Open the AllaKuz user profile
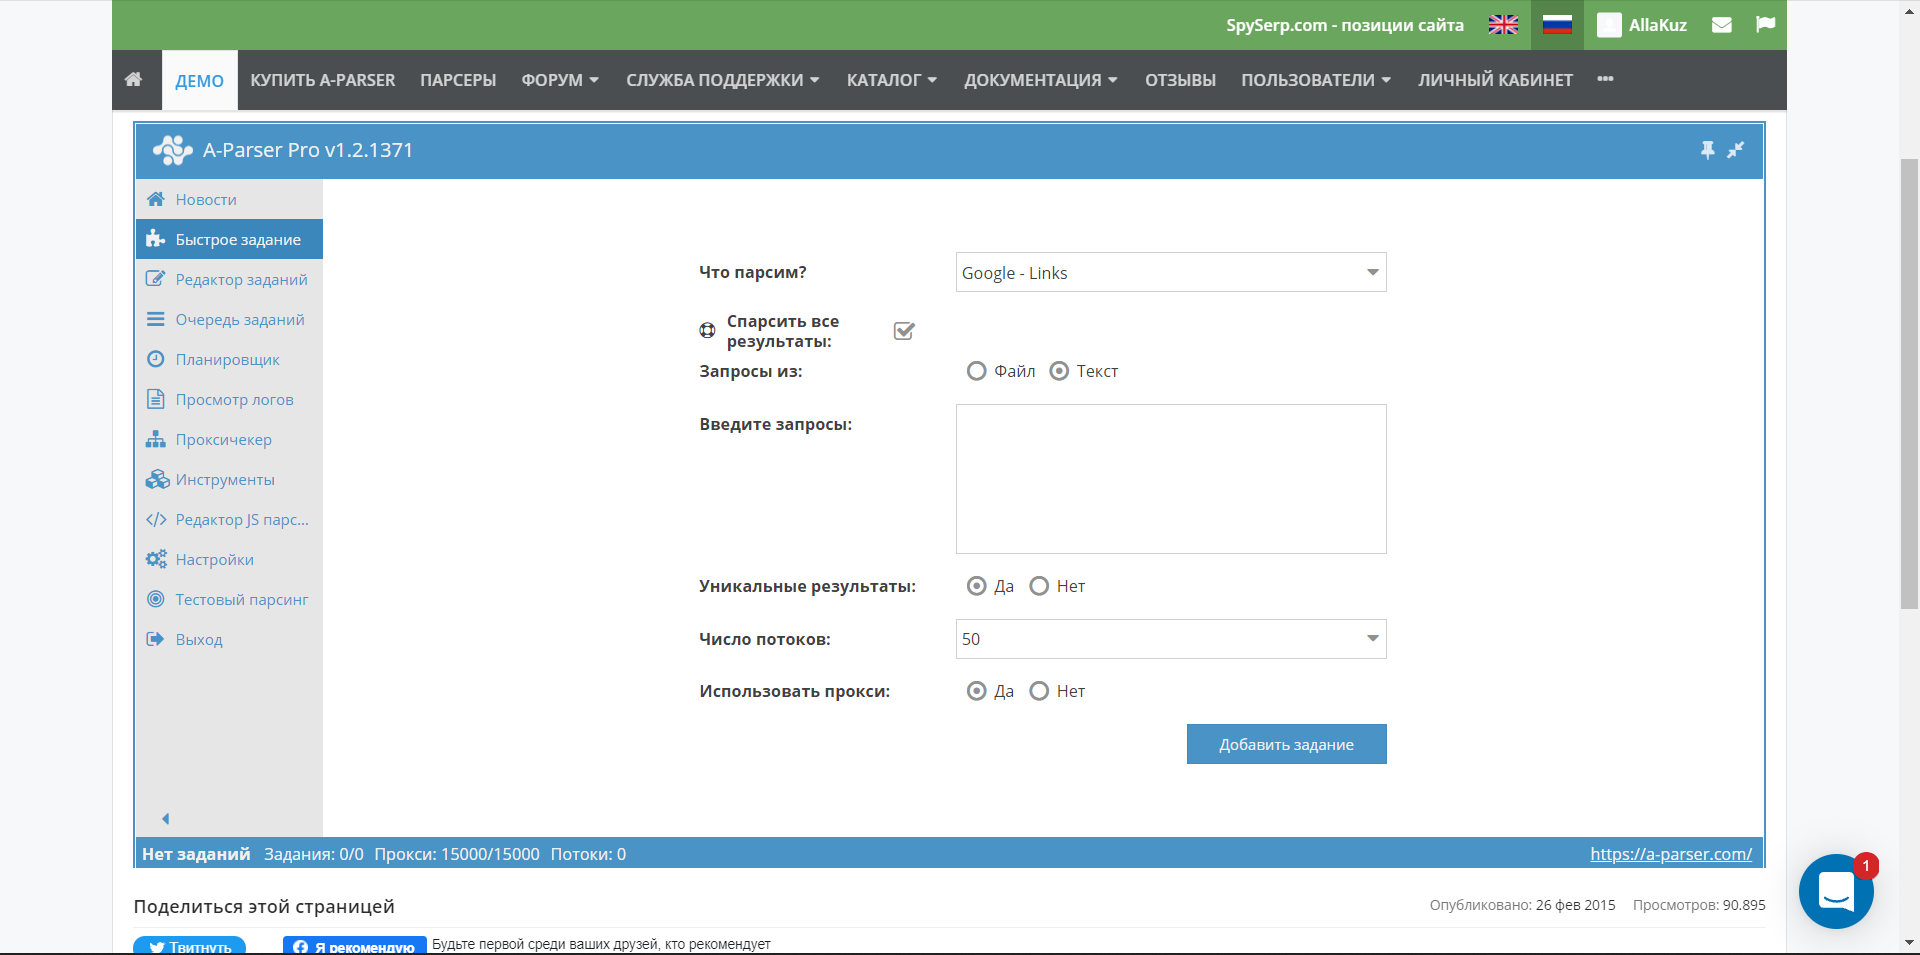1920x955 pixels. pyautogui.click(x=1642, y=25)
